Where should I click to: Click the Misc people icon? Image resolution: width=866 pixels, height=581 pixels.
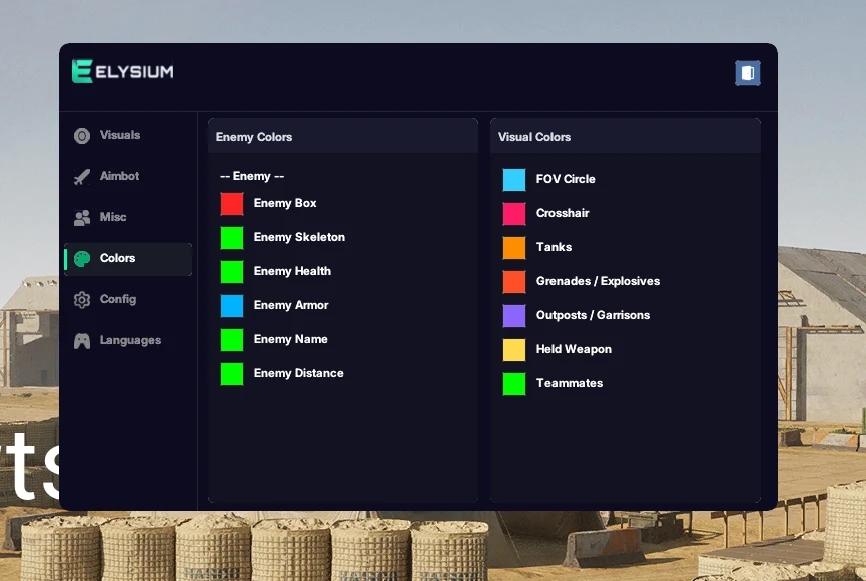coord(82,218)
